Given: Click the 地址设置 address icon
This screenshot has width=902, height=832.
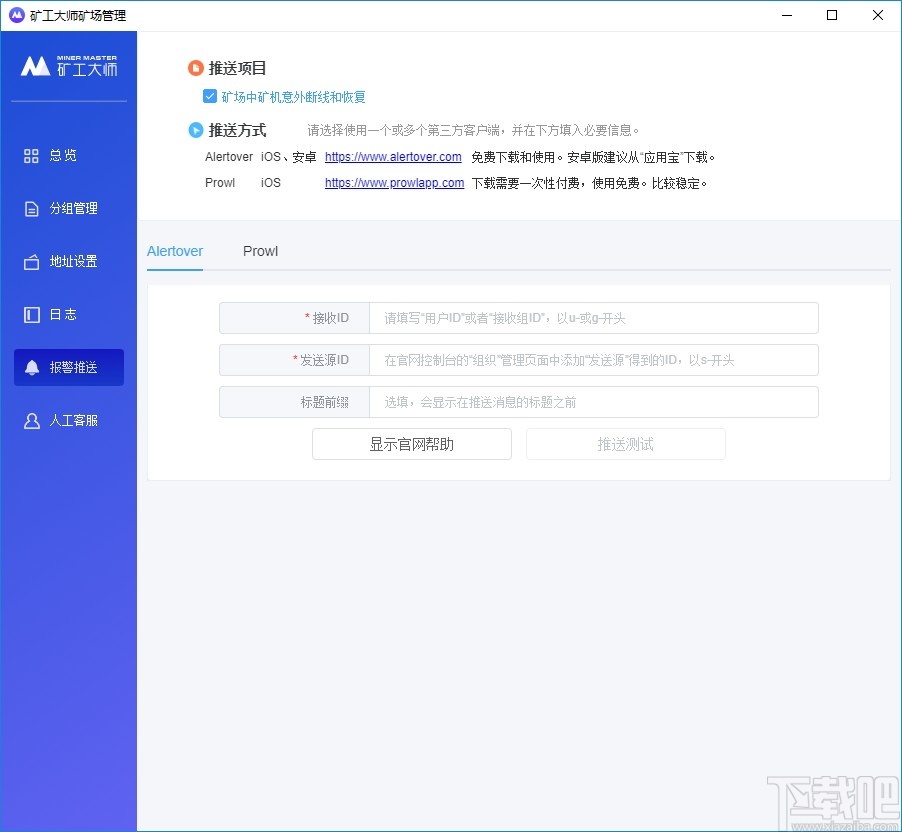Looking at the screenshot, I should [33, 261].
